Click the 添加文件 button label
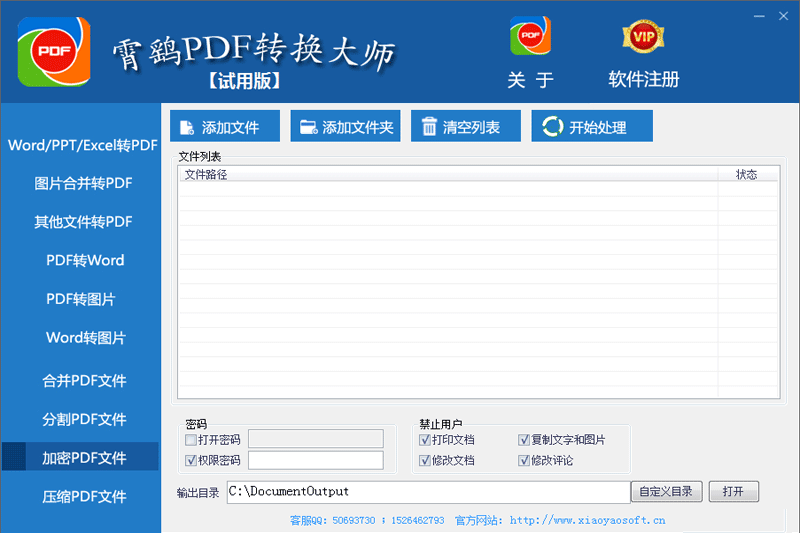The height and width of the screenshot is (533, 800). click(231, 127)
